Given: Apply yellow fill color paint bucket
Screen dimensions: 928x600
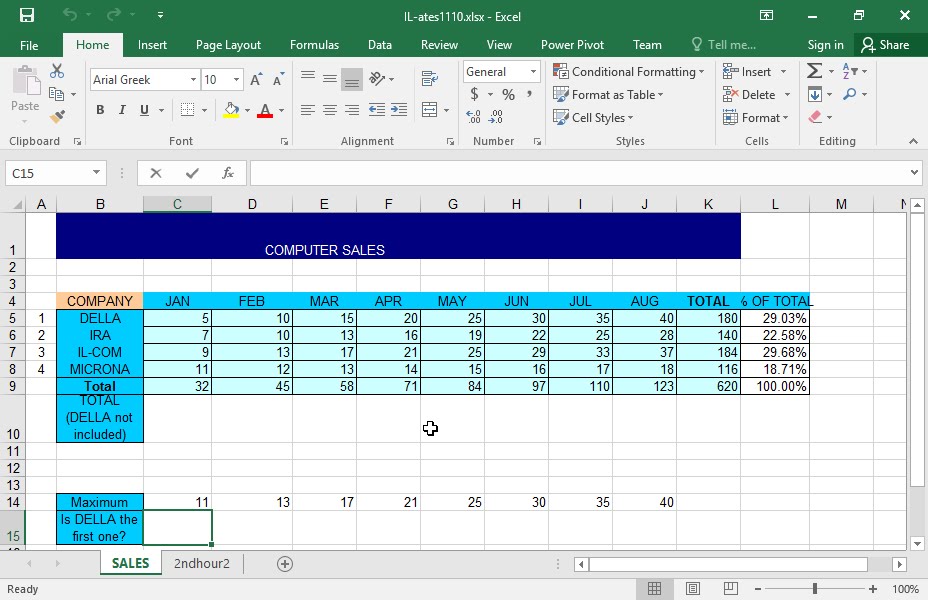Looking at the screenshot, I should (x=231, y=110).
